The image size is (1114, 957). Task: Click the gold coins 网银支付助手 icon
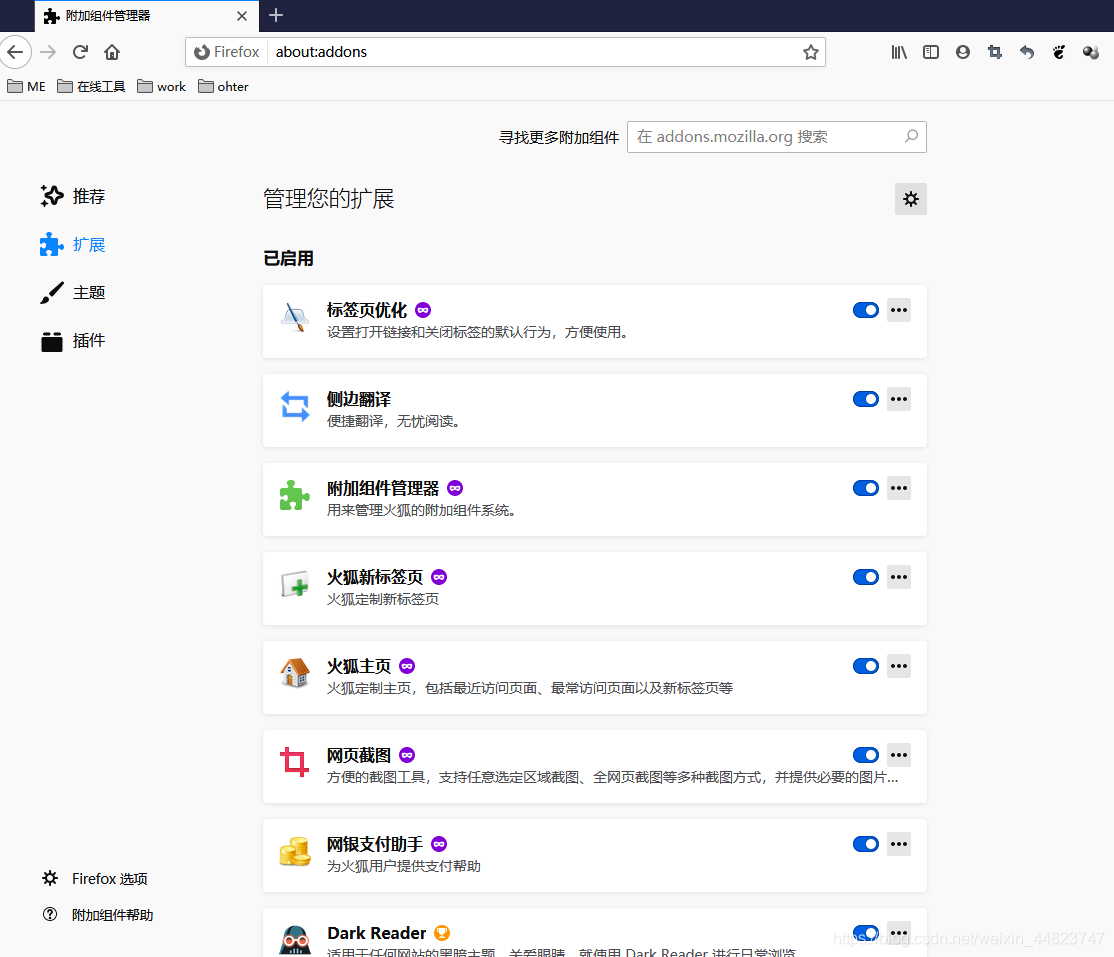pos(295,851)
